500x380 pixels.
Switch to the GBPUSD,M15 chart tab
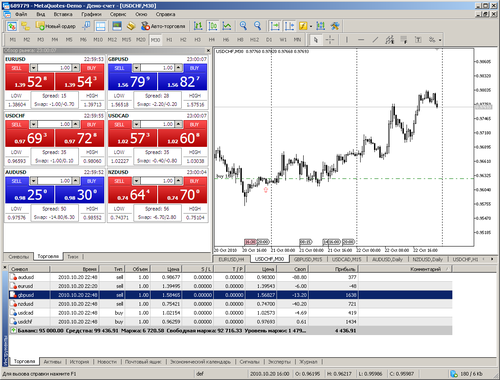(308, 259)
